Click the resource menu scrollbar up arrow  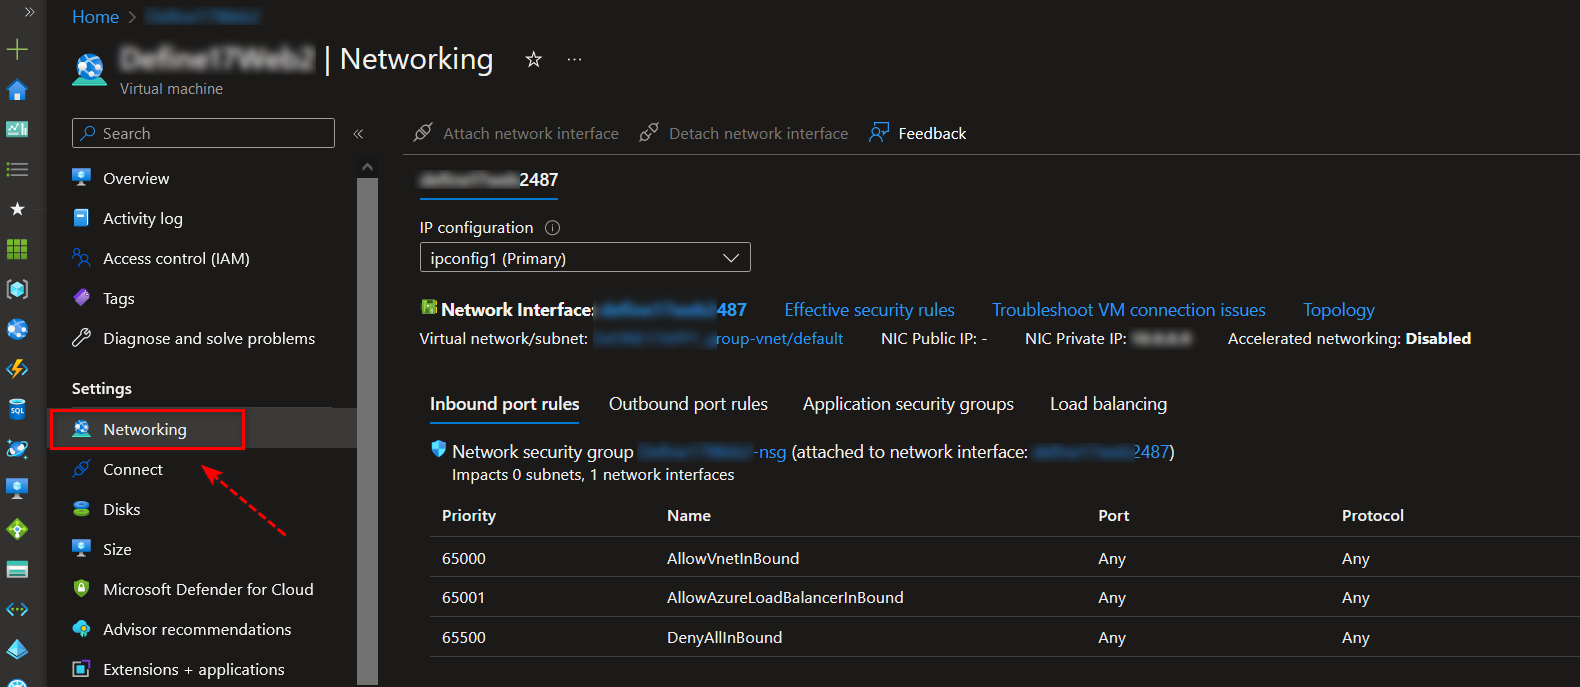pyautogui.click(x=367, y=167)
